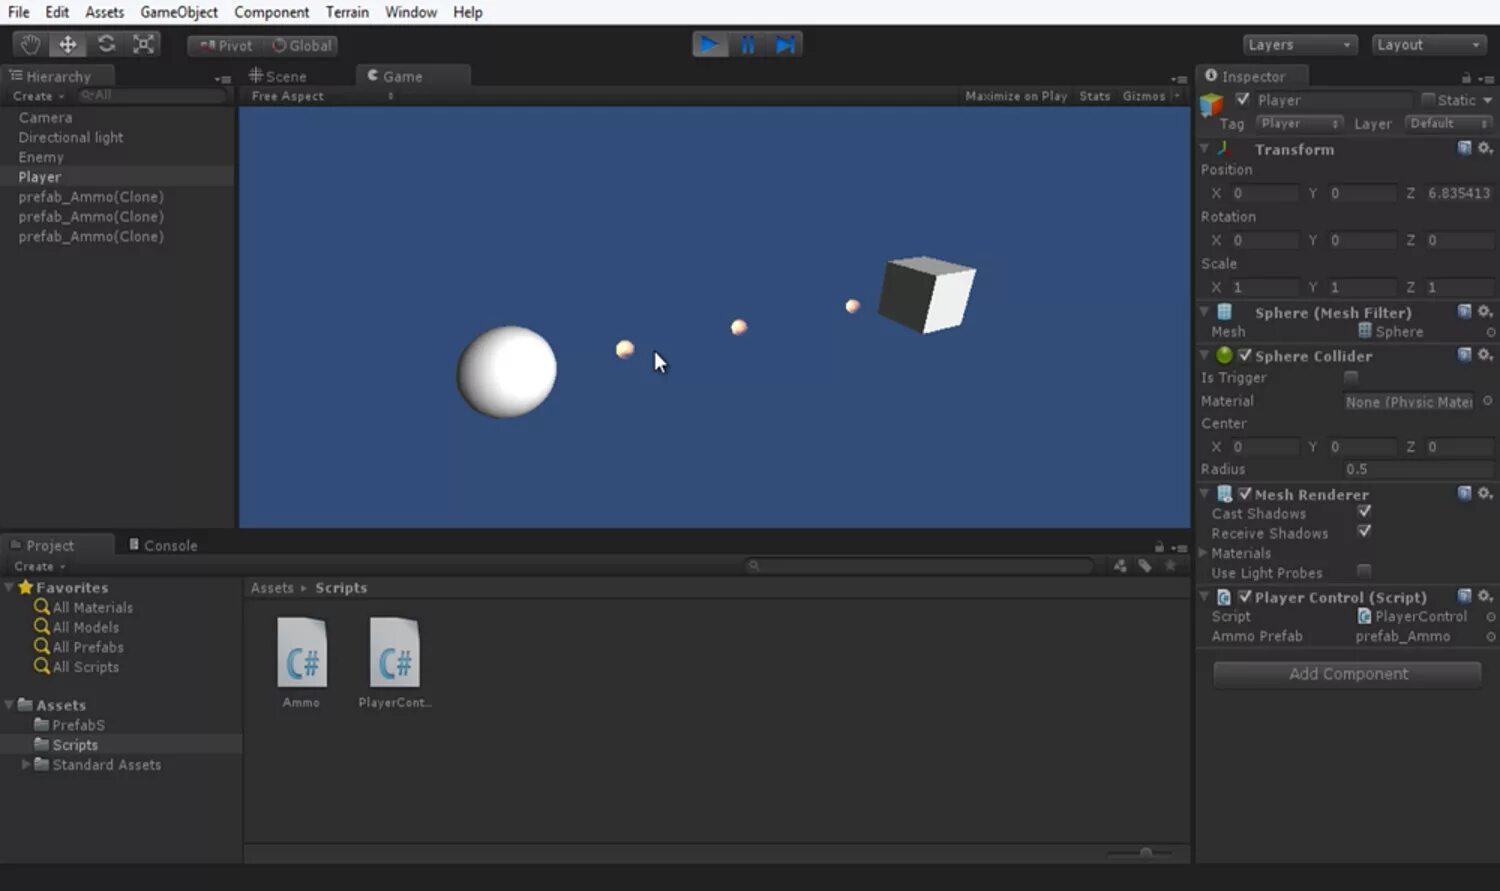The image size is (1500, 891).
Task: Open the Tag dropdown
Action: pos(1298,123)
